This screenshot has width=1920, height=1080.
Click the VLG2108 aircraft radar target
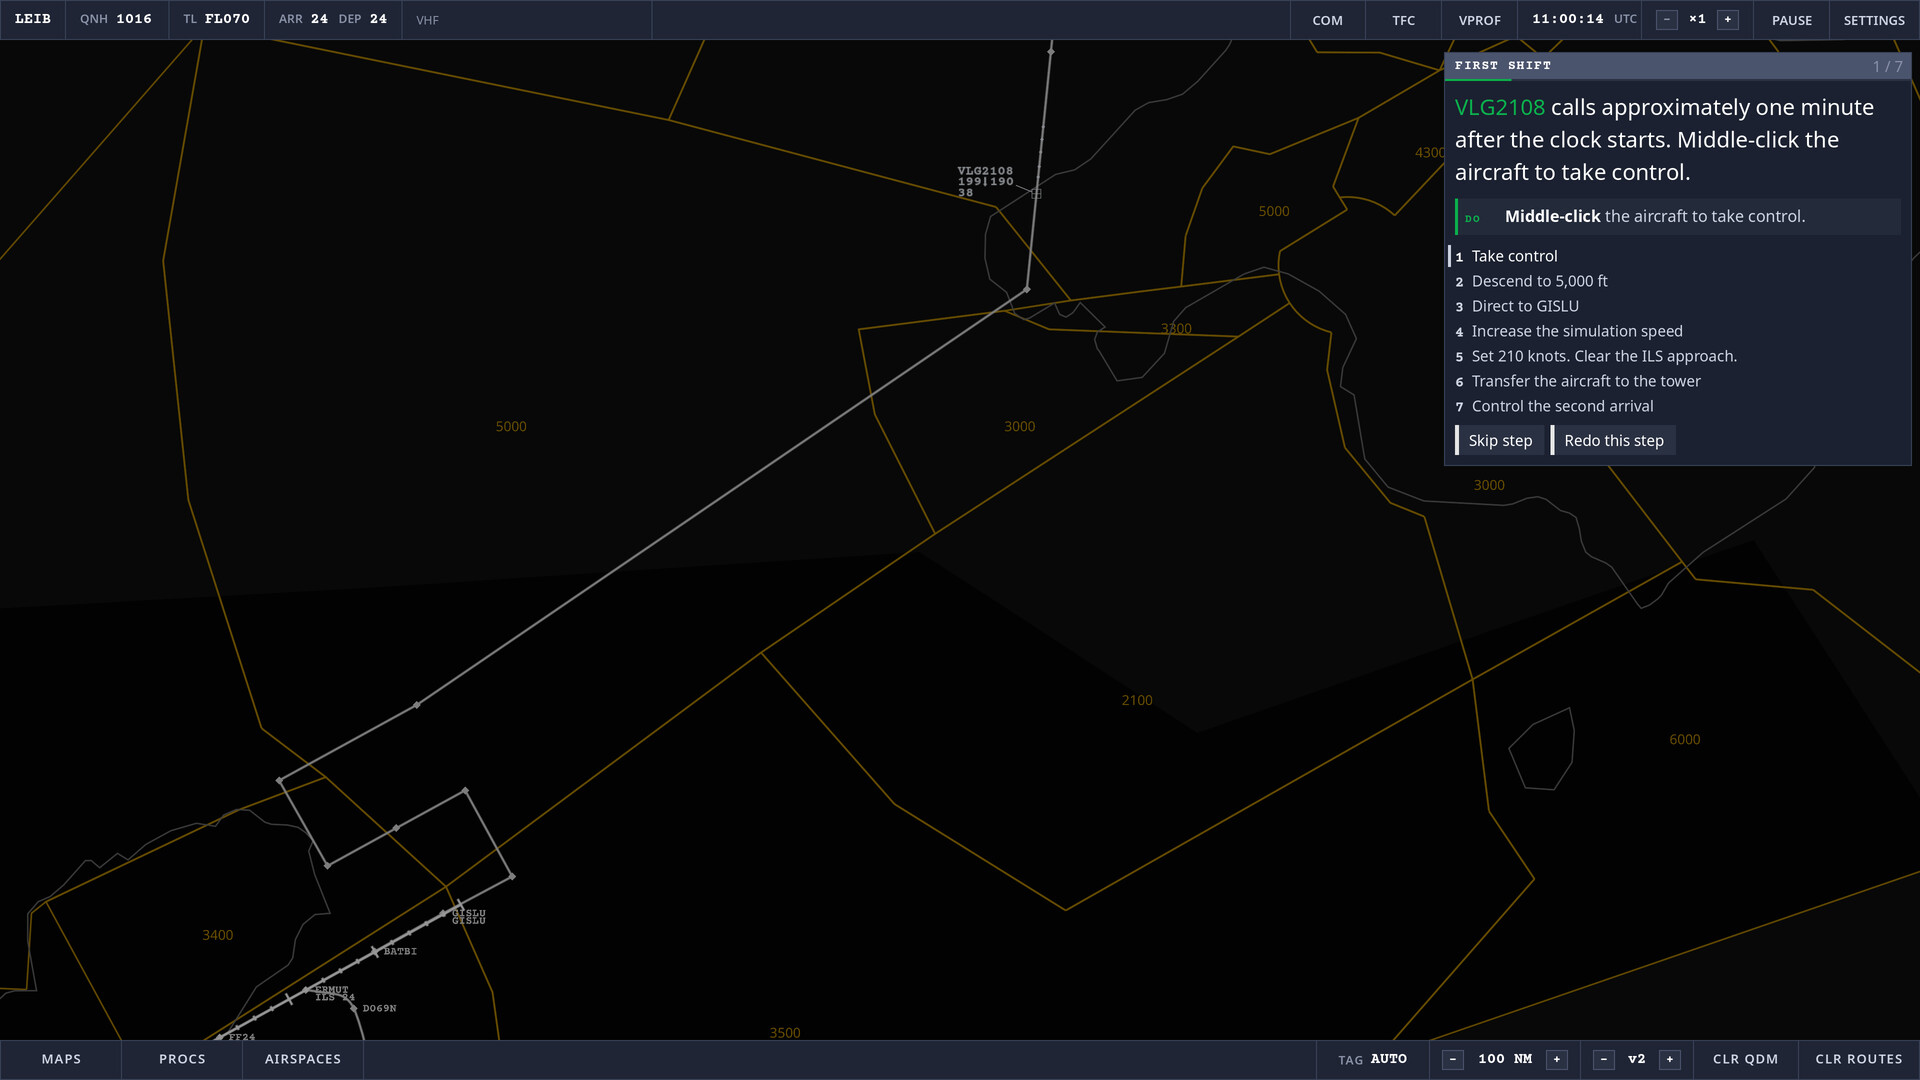click(x=1037, y=193)
